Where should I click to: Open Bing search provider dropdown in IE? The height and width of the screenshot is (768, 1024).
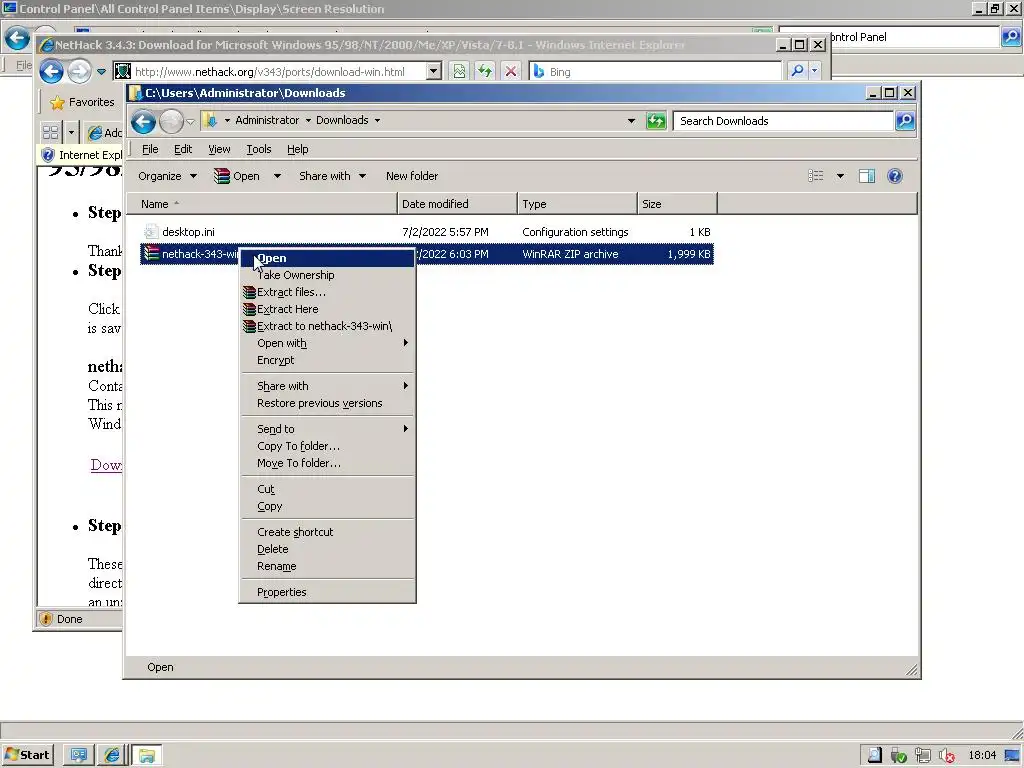pyautogui.click(x=814, y=71)
